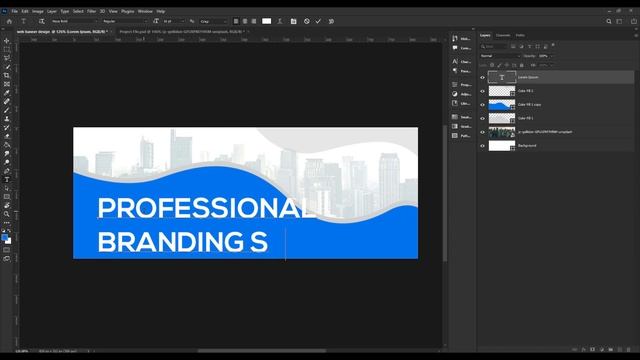640x360 pixels.
Task: Hide the Color Fill 1 copy layer
Action: tap(482, 105)
